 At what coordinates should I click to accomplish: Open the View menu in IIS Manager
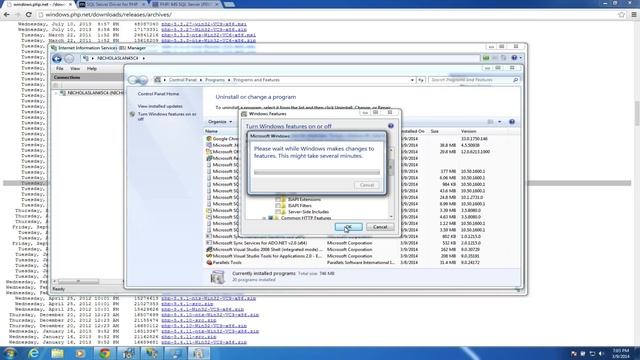click(x=75, y=69)
